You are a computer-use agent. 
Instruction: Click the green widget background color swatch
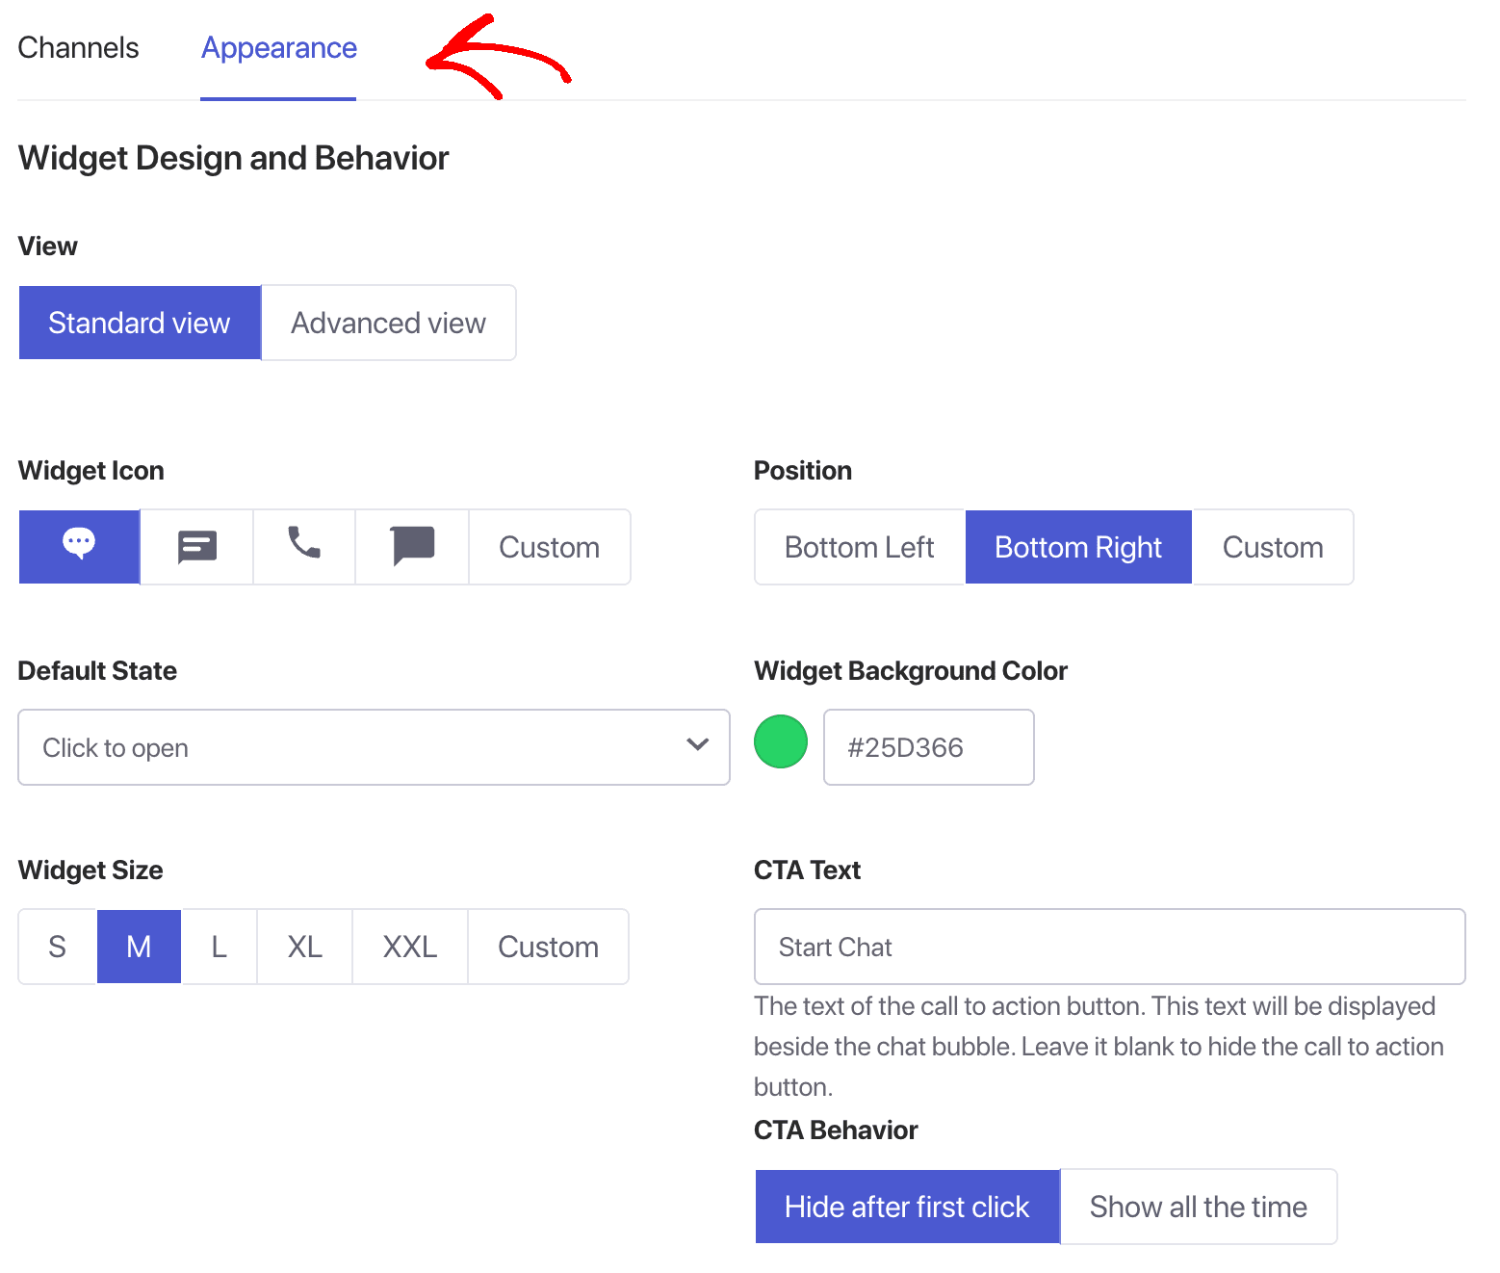click(x=780, y=741)
